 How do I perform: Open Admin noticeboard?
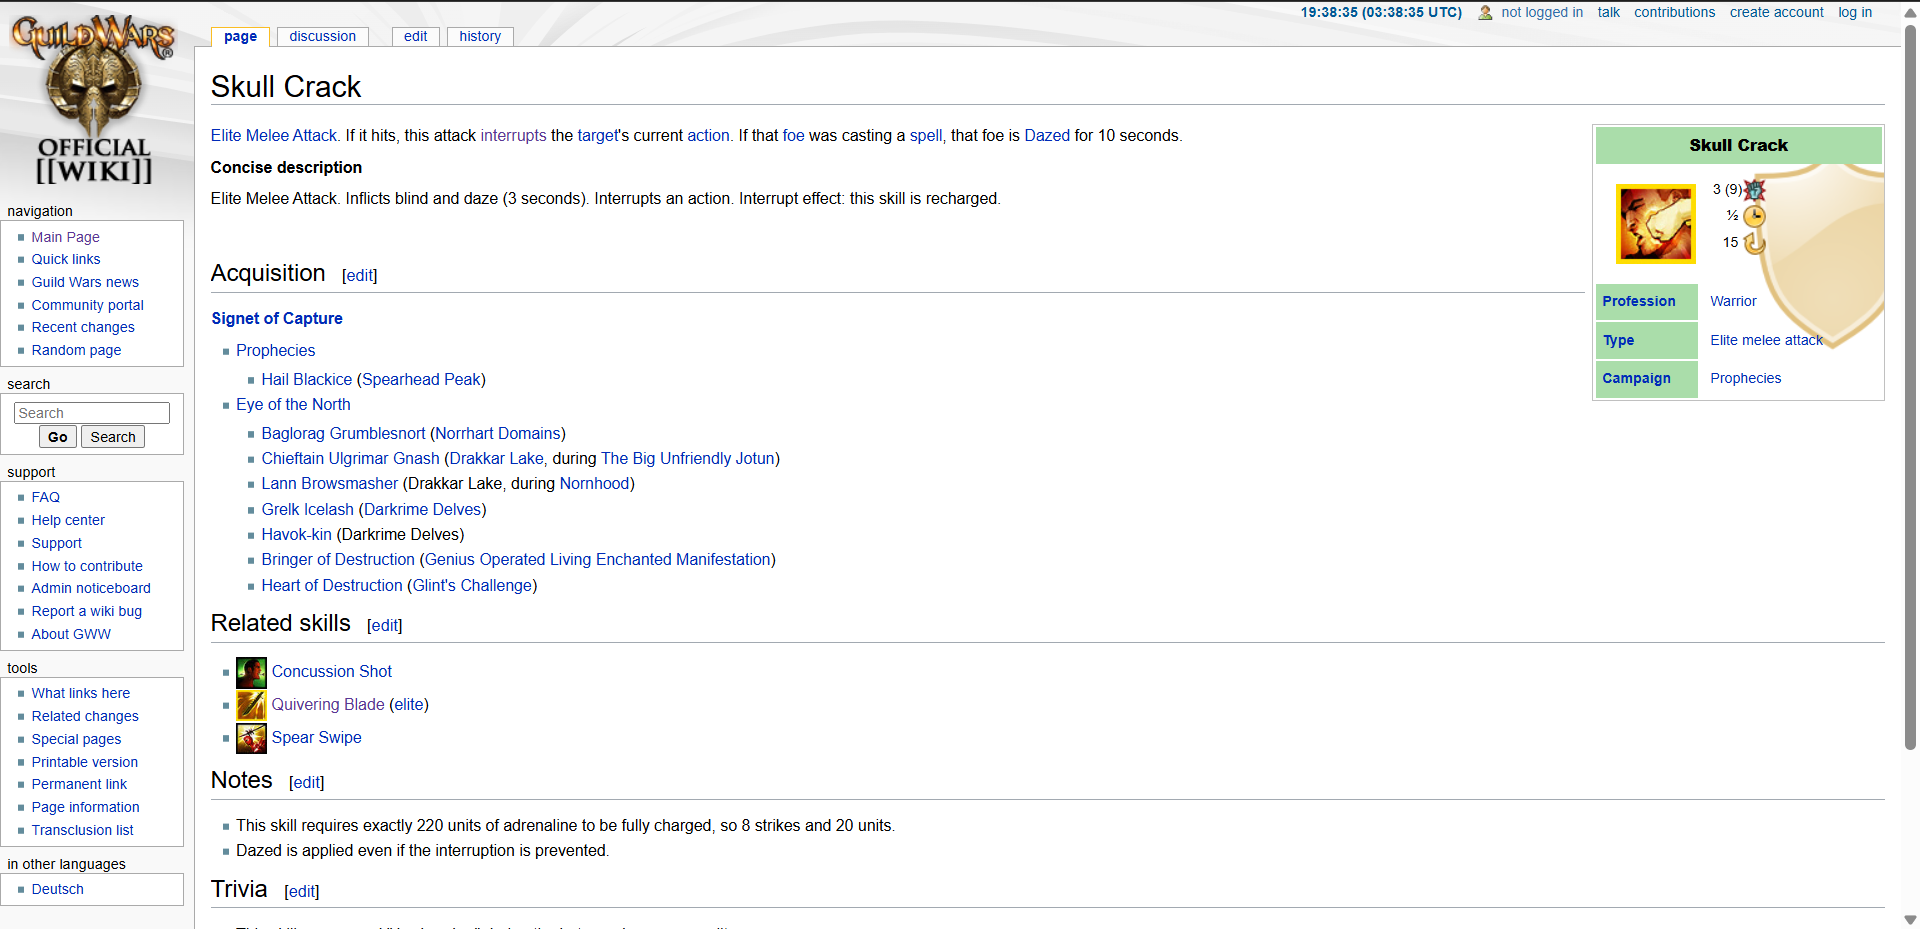[90, 588]
